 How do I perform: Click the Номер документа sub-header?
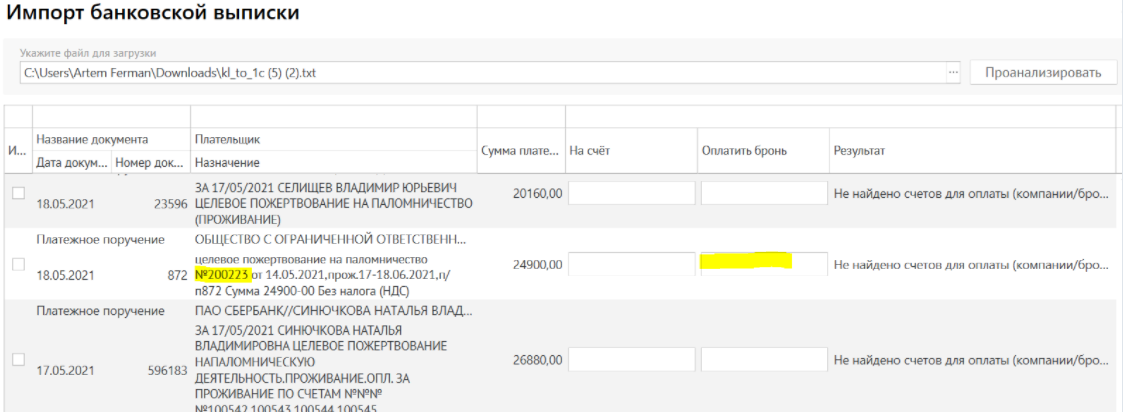tap(150, 162)
